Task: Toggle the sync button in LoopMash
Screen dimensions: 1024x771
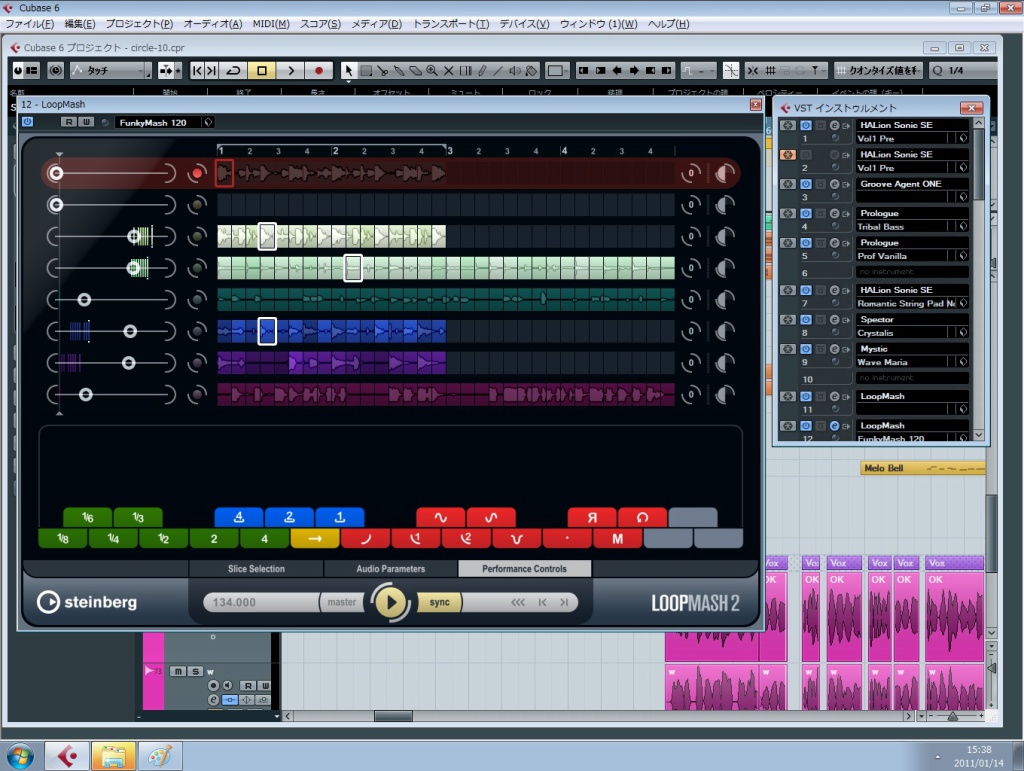Action: [440, 602]
